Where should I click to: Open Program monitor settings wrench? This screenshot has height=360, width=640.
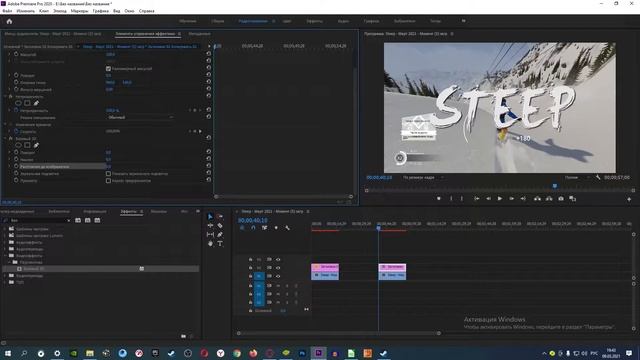(598, 178)
